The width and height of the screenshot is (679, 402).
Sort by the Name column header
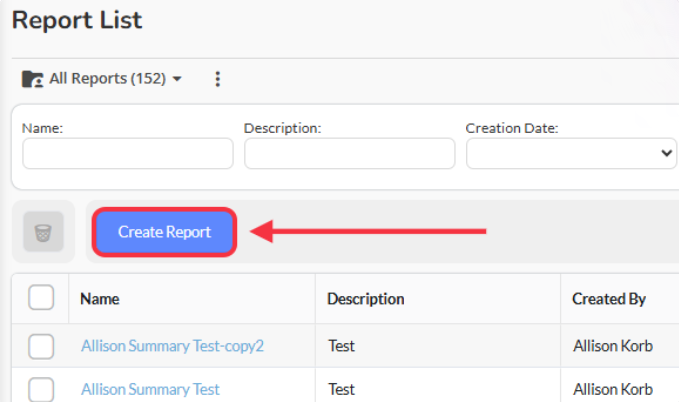[x=100, y=299]
